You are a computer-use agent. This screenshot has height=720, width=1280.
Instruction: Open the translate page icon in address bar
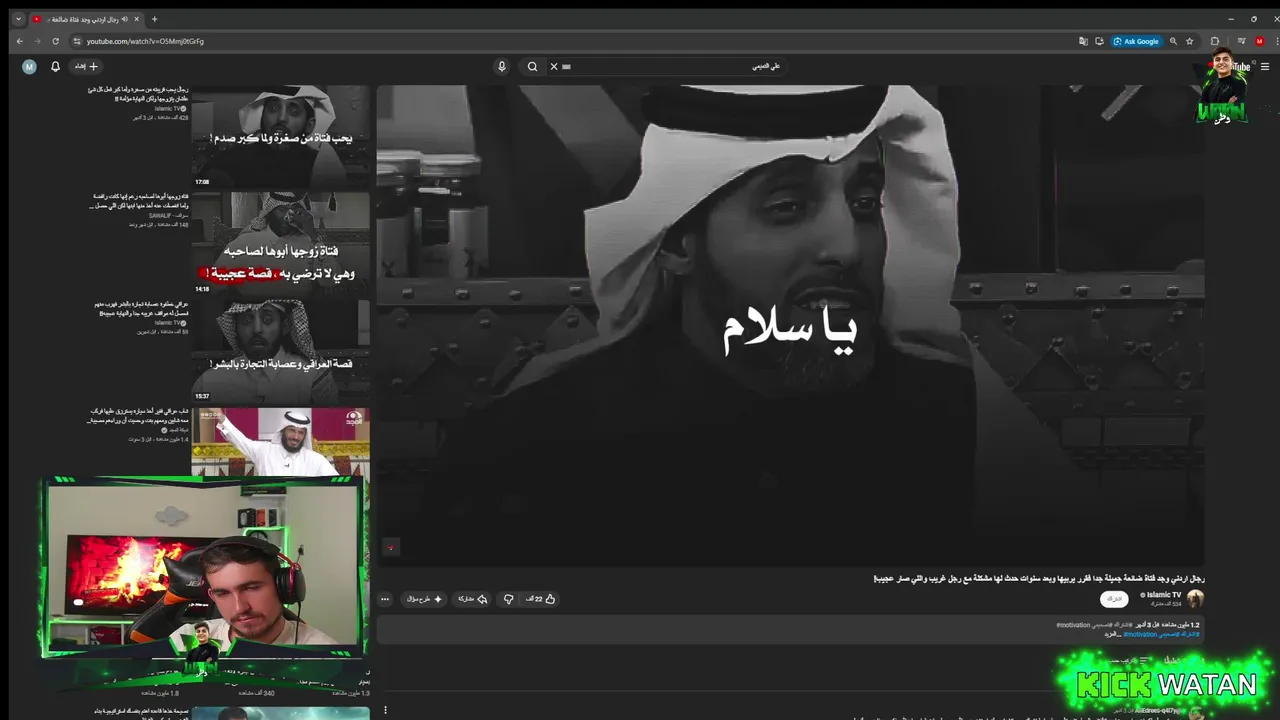pyautogui.click(x=1083, y=41)
